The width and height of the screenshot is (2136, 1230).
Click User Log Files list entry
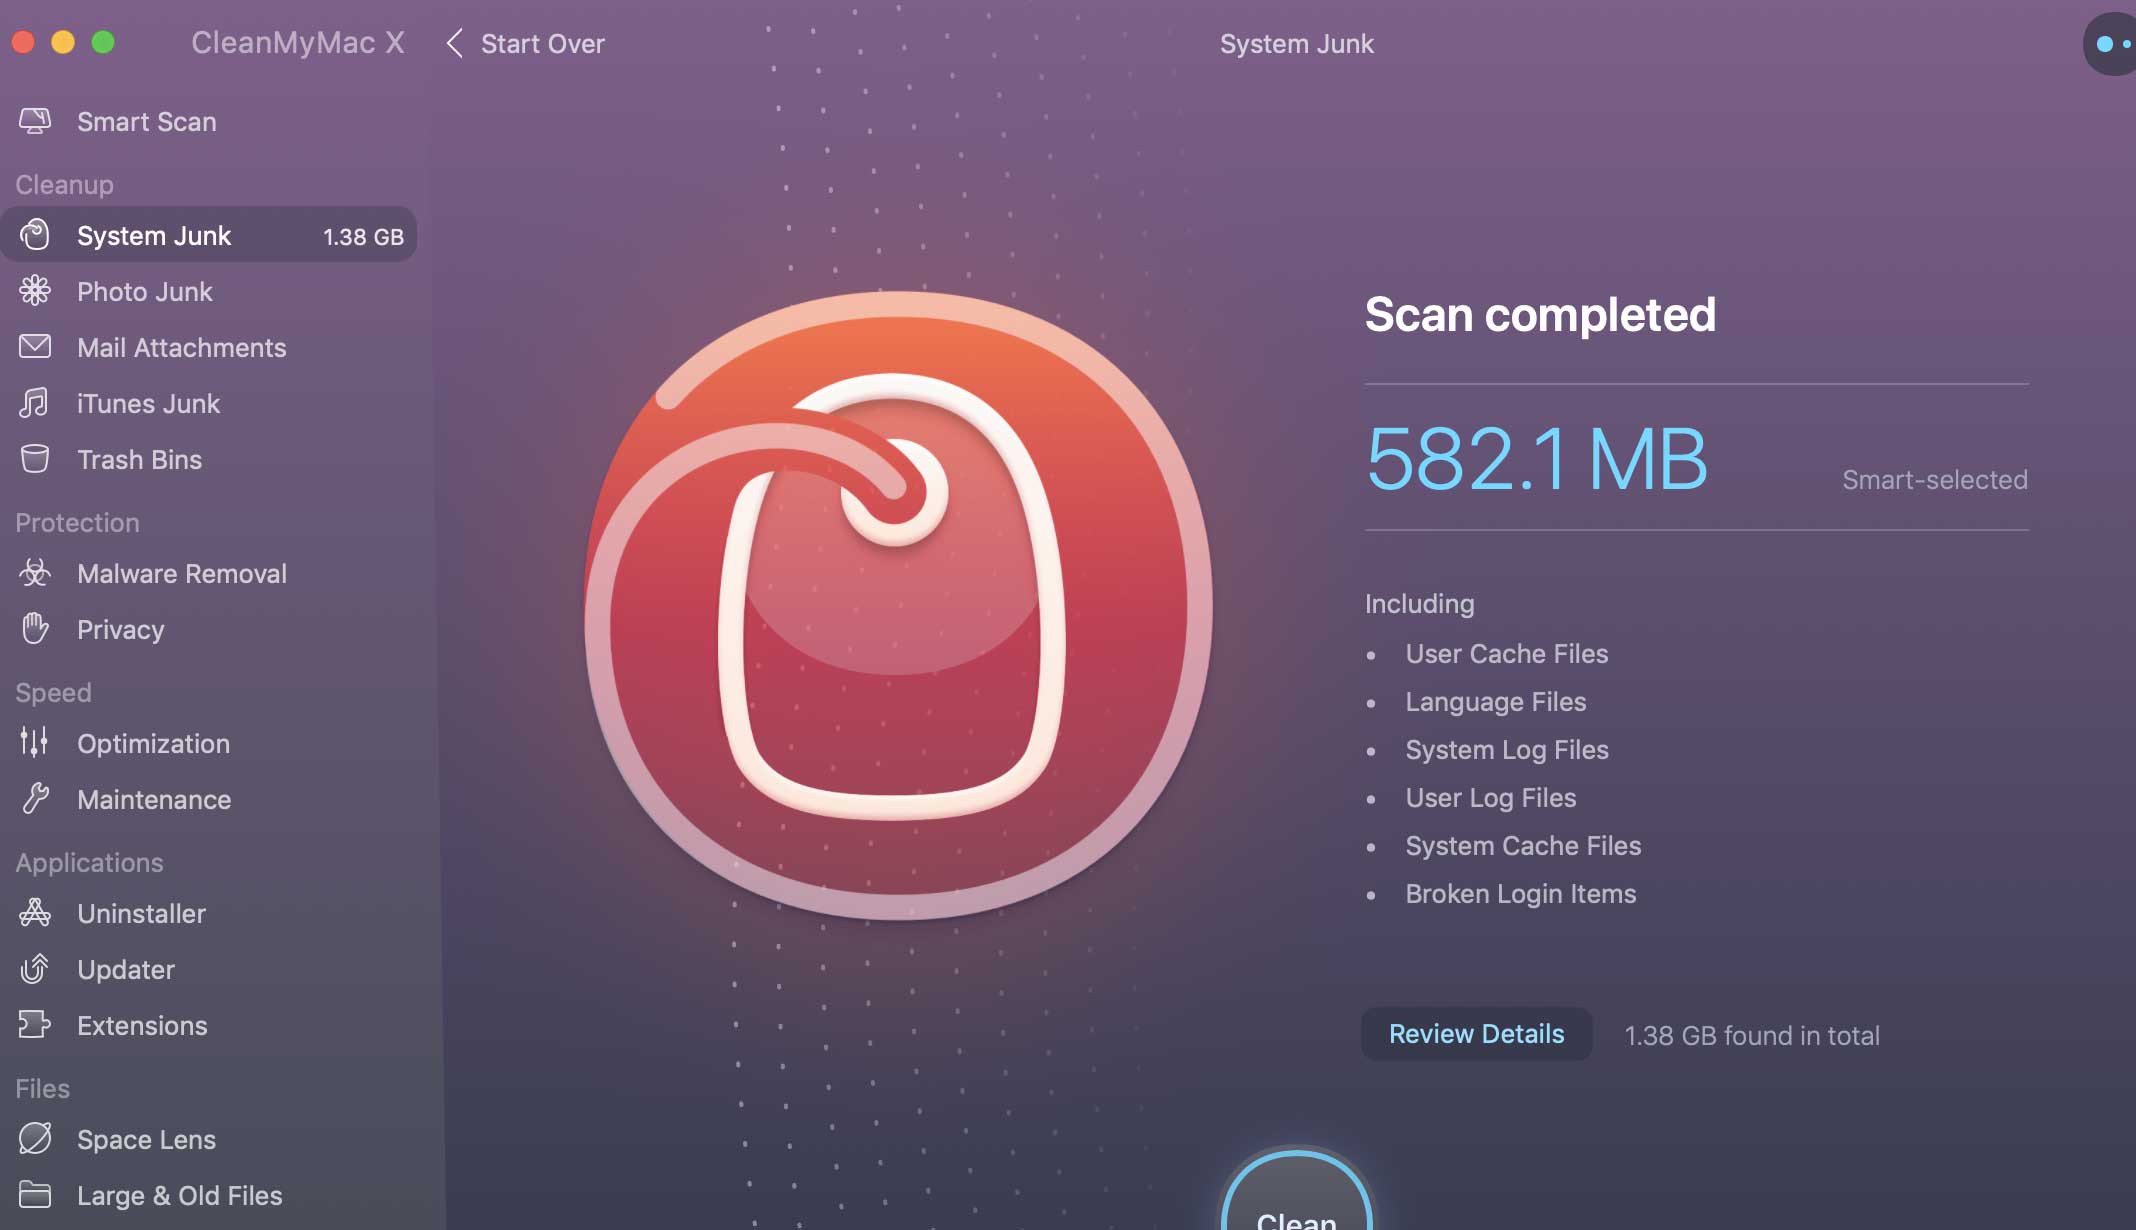[1491, 797]
